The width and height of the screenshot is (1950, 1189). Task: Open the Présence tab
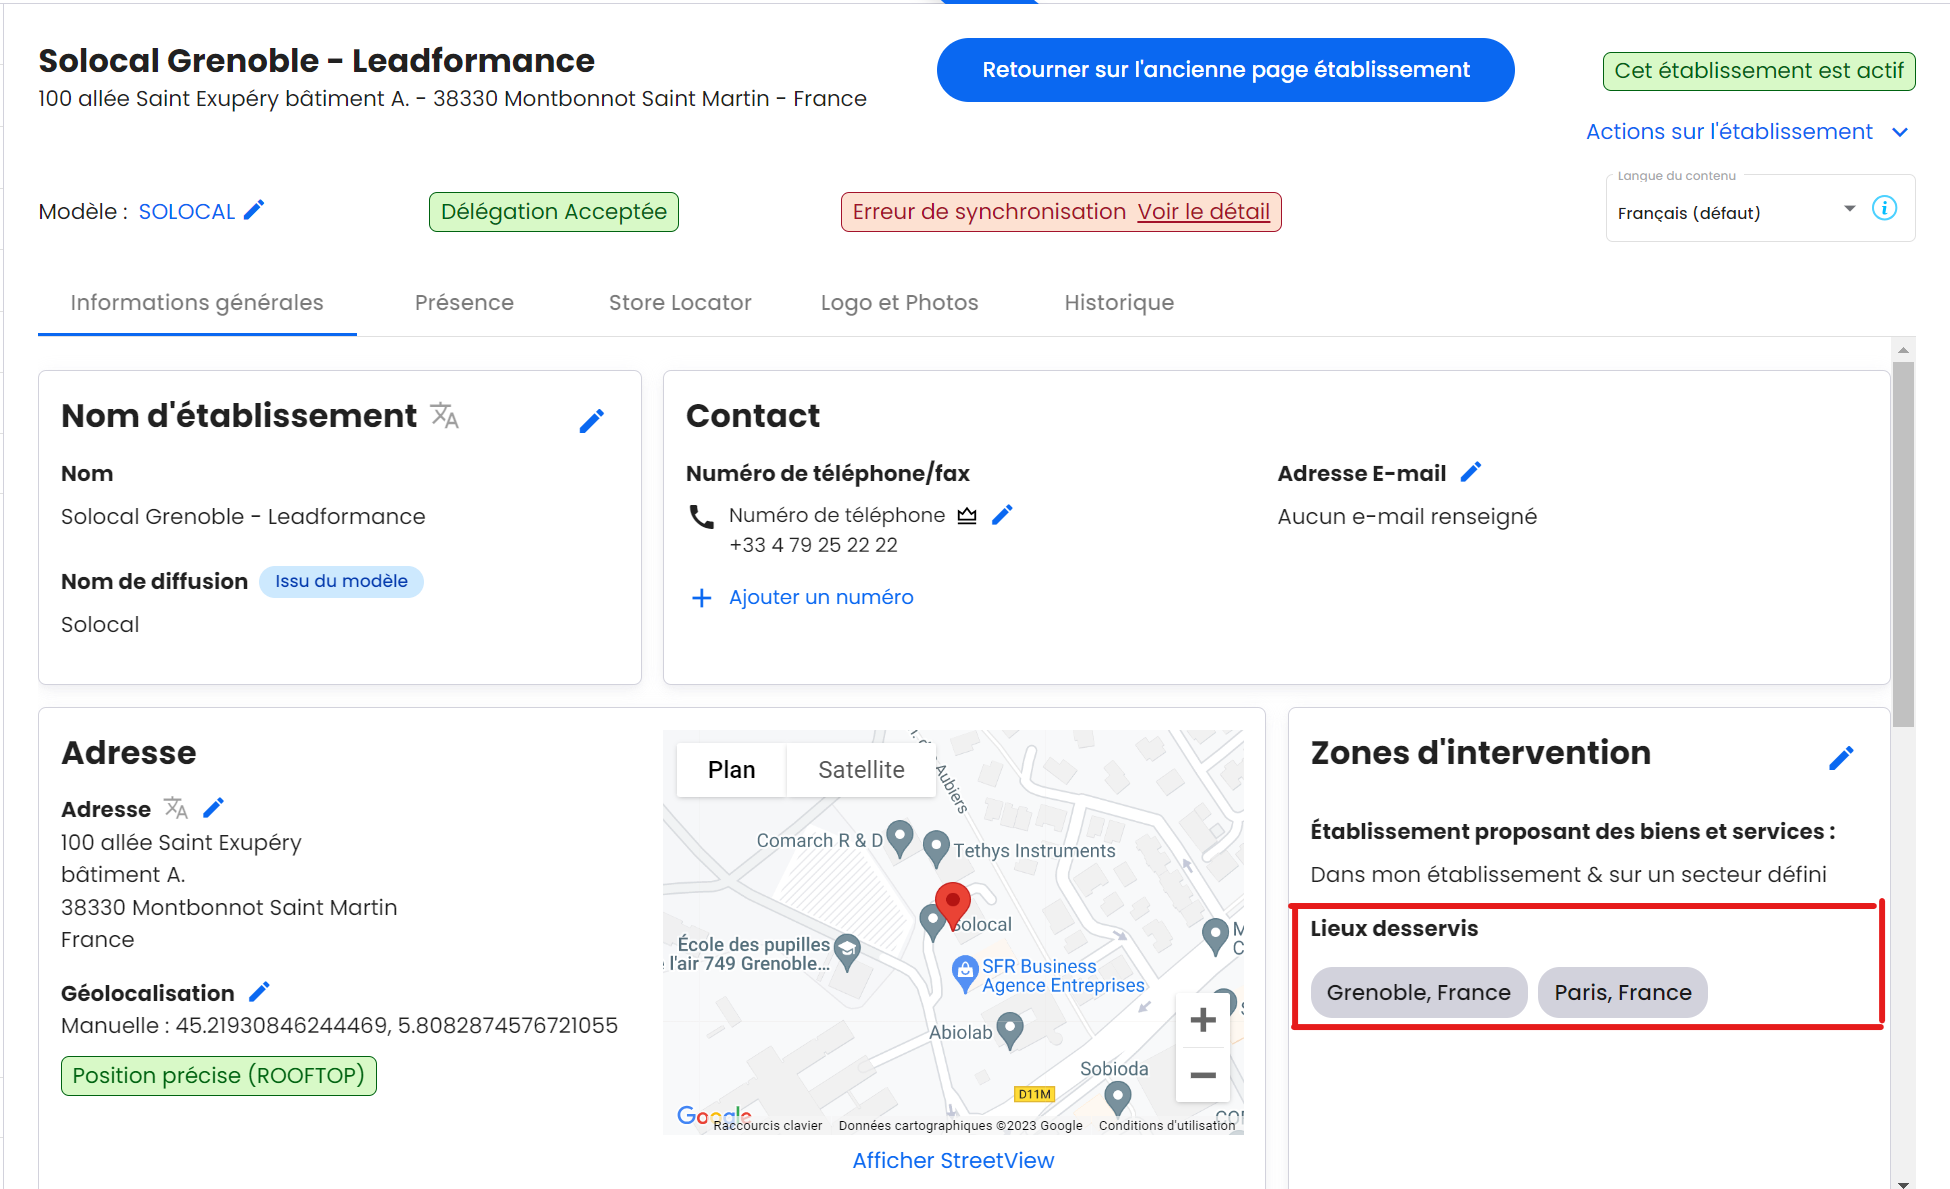click(464, 303)
